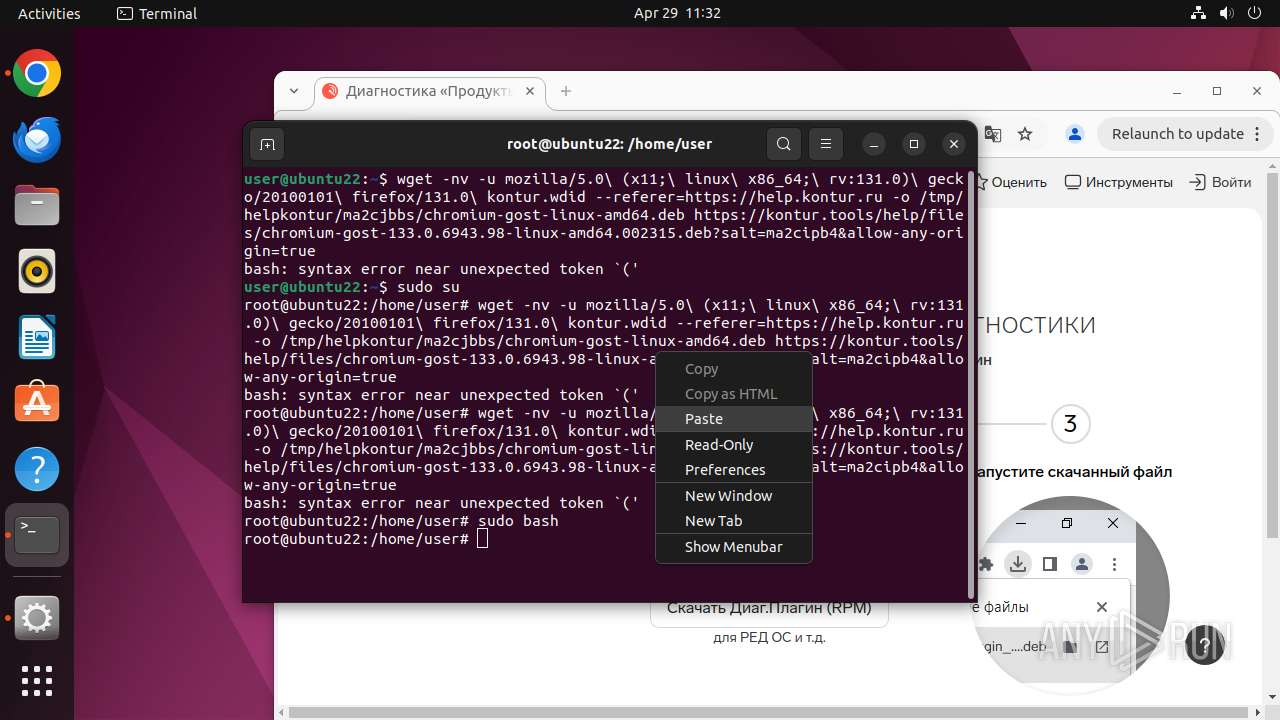This screenshot has width=1280, height=720.
Task: Launch LibreOffice Writer from the dock
Action: [x=37, y=337]
